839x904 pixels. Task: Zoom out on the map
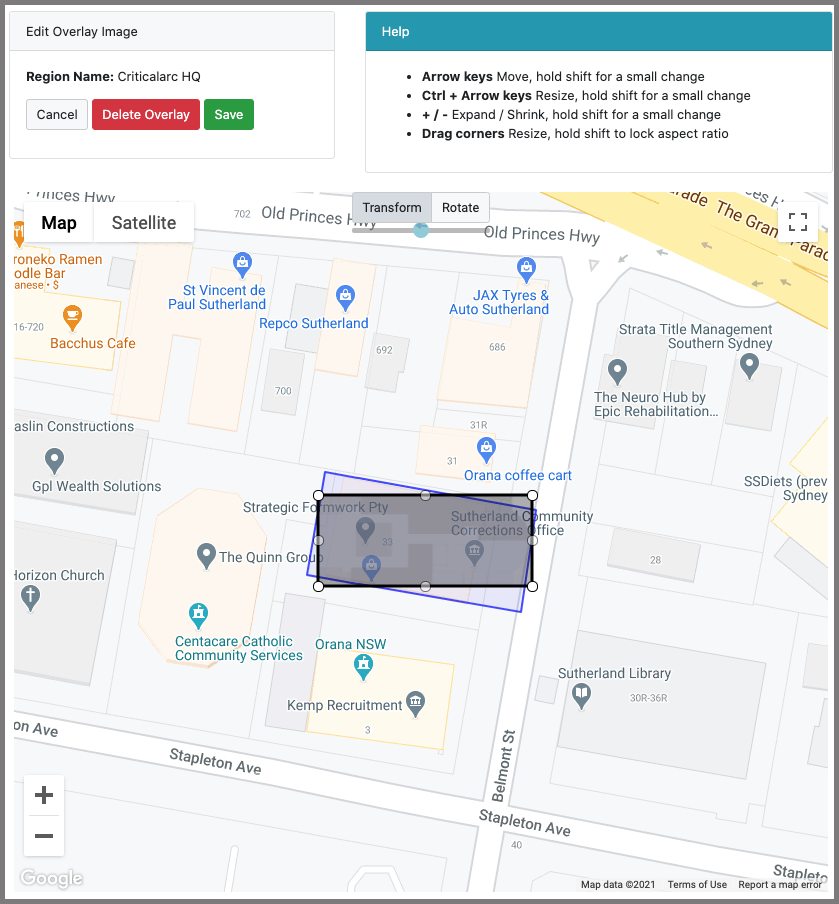pos(44,836)
